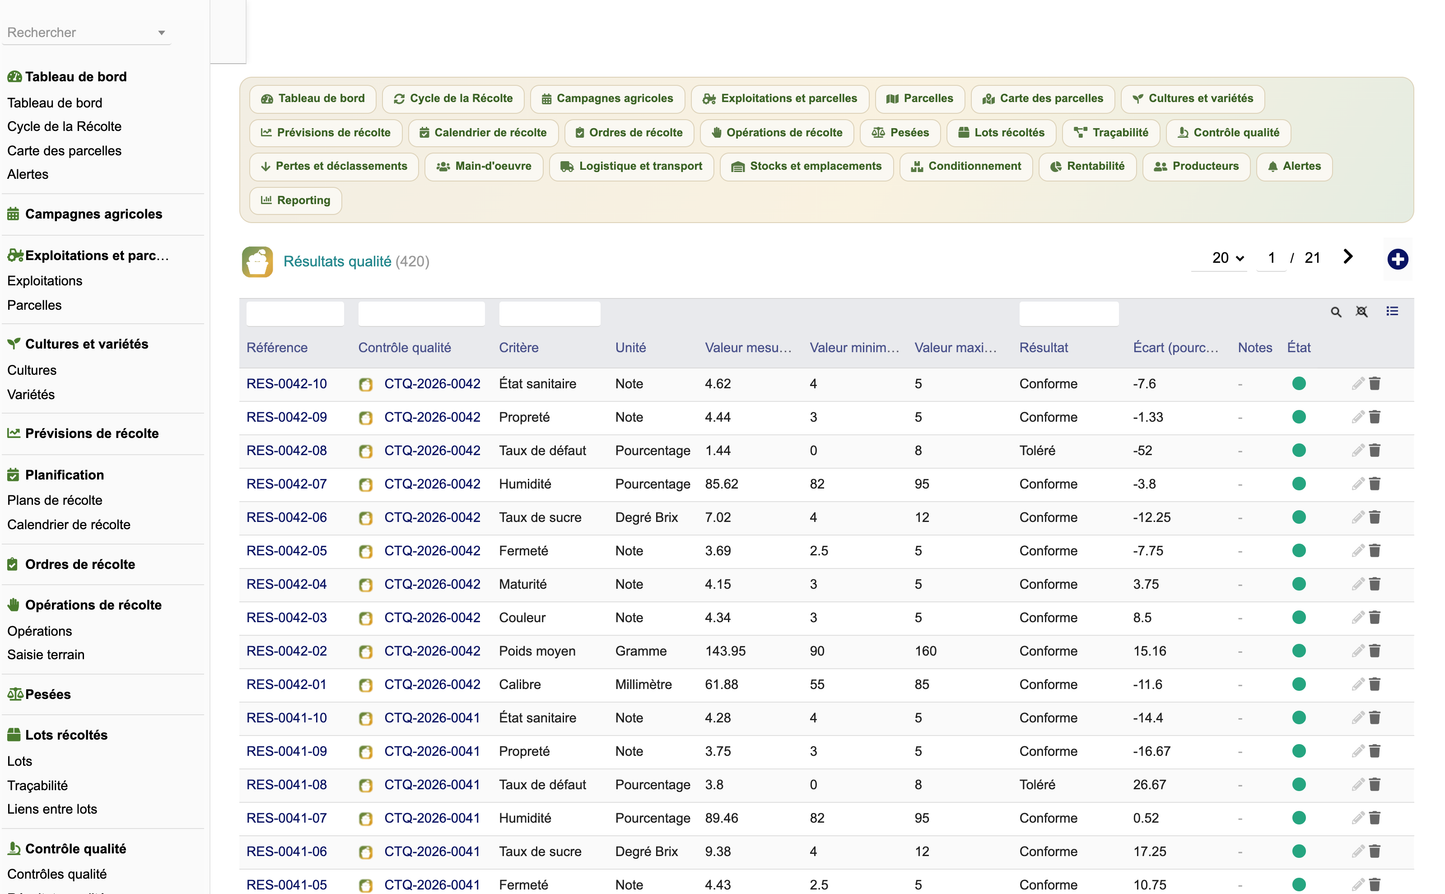The image size is (1445, 894).
Task: Open the Rentabilité tab
Action: [1087, 167]
